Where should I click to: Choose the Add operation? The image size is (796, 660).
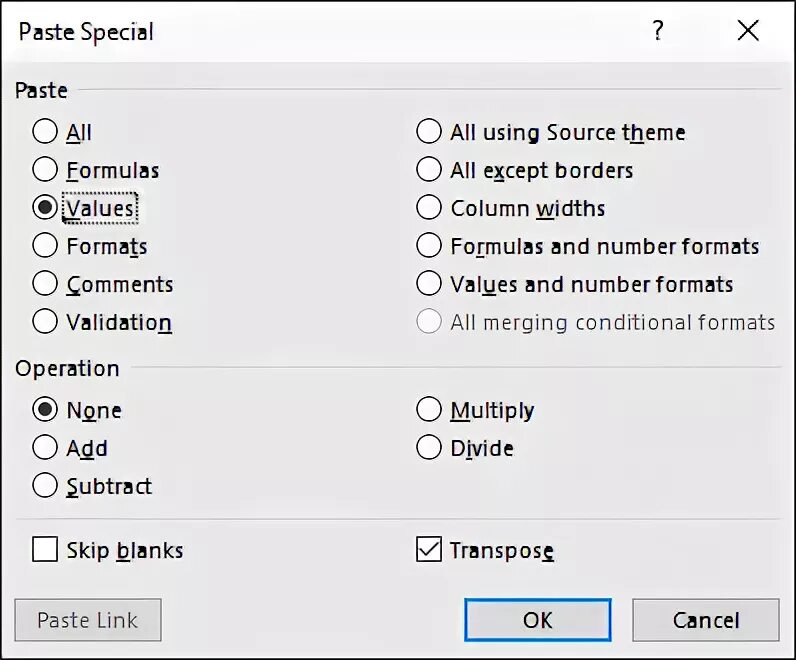coord(45,448)
